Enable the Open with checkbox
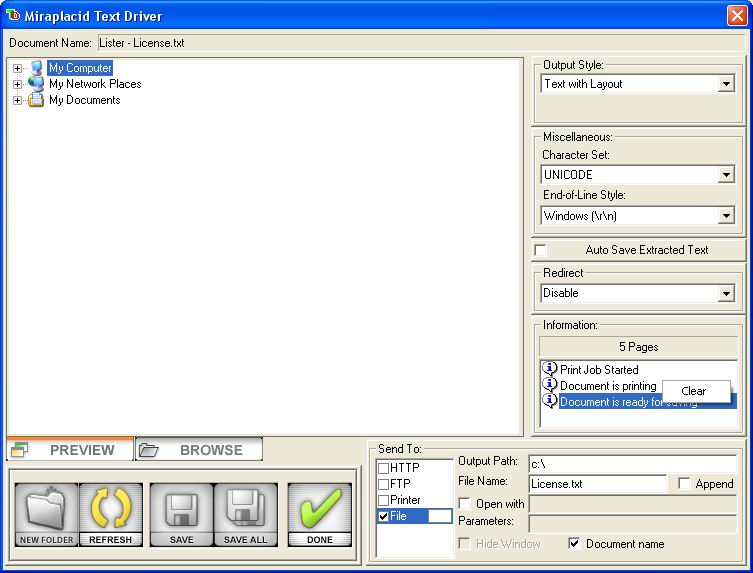This screenshot has width=753, height=573. click(x=464, y=503)
